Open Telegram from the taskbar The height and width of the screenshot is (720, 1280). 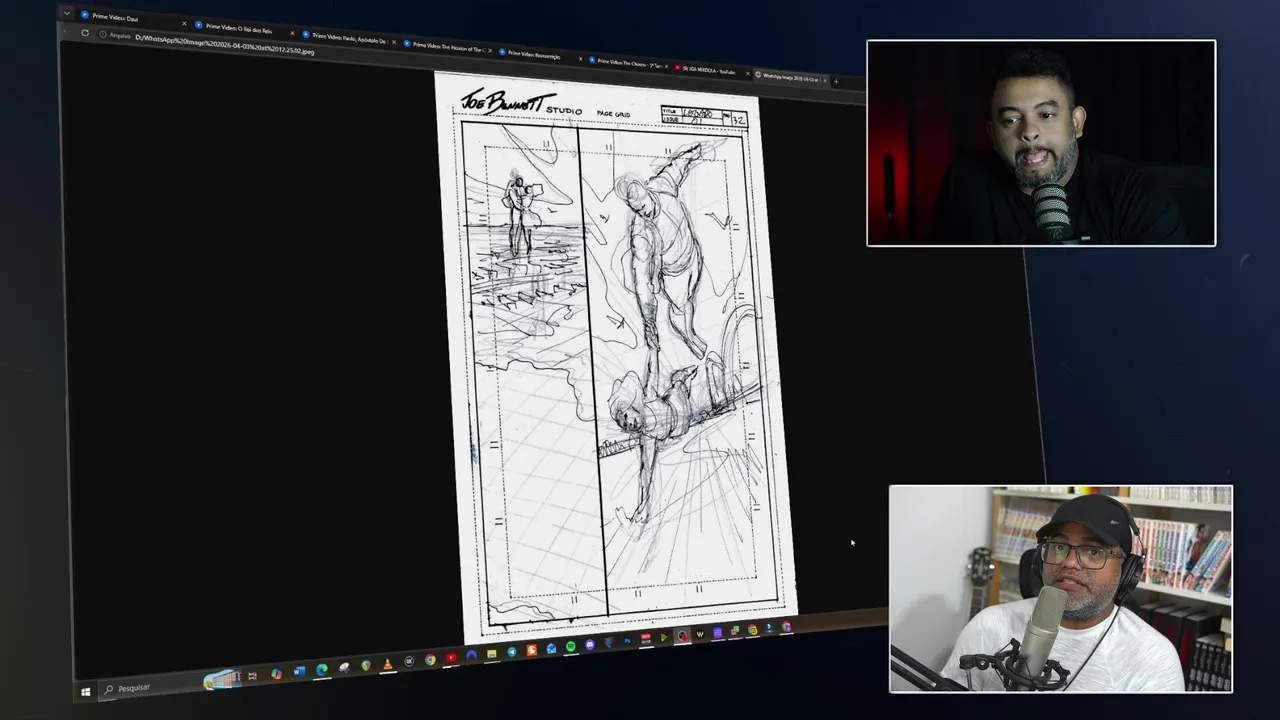[x=512, y=652]
